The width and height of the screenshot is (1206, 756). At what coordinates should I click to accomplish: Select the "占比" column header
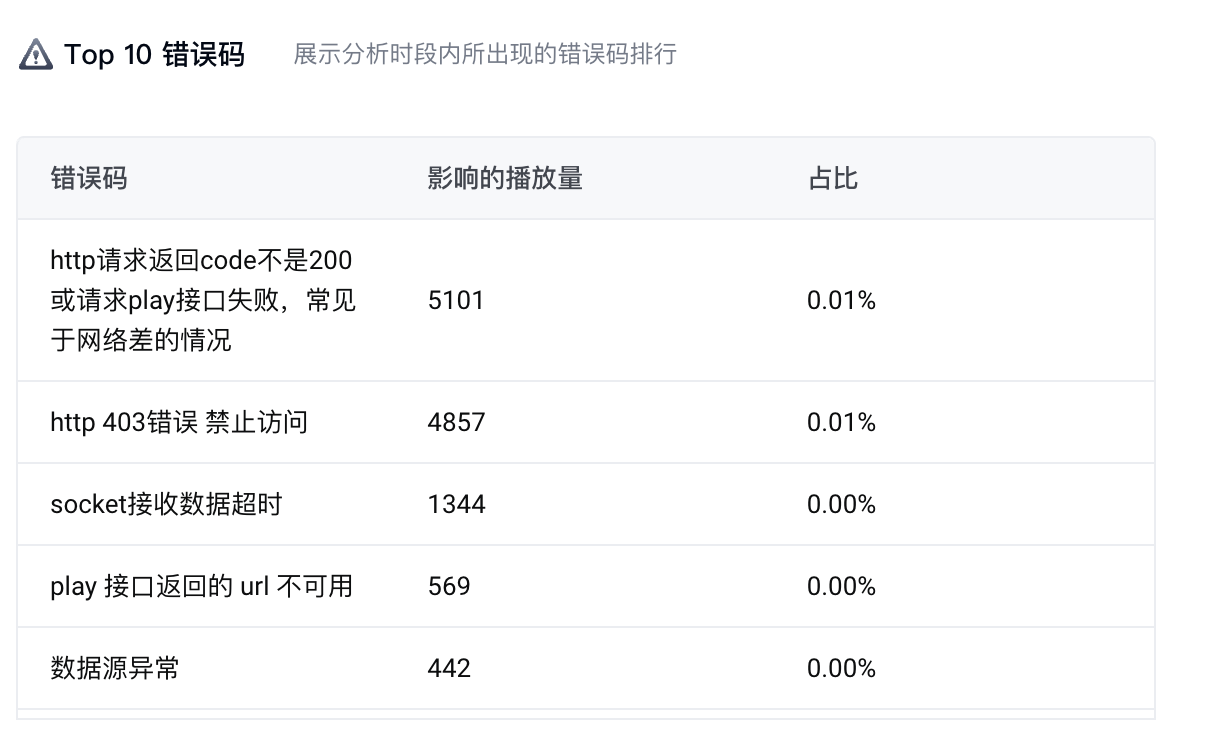click(x=833, y=179)
